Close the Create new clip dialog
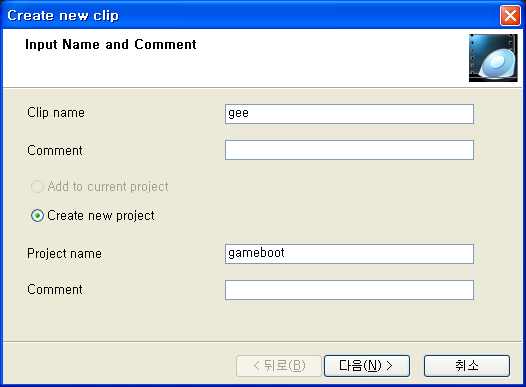 click(510, 15)
